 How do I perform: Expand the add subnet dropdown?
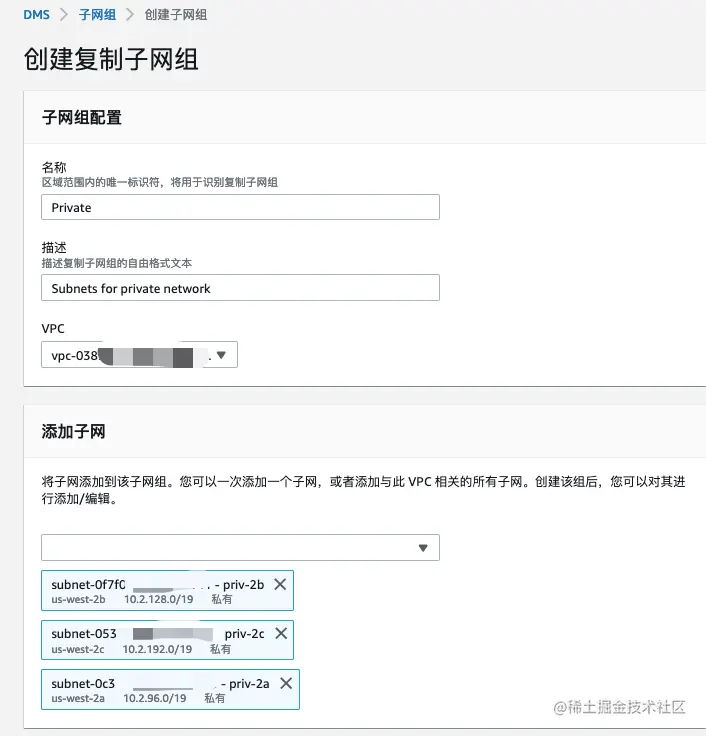(240, 547)
